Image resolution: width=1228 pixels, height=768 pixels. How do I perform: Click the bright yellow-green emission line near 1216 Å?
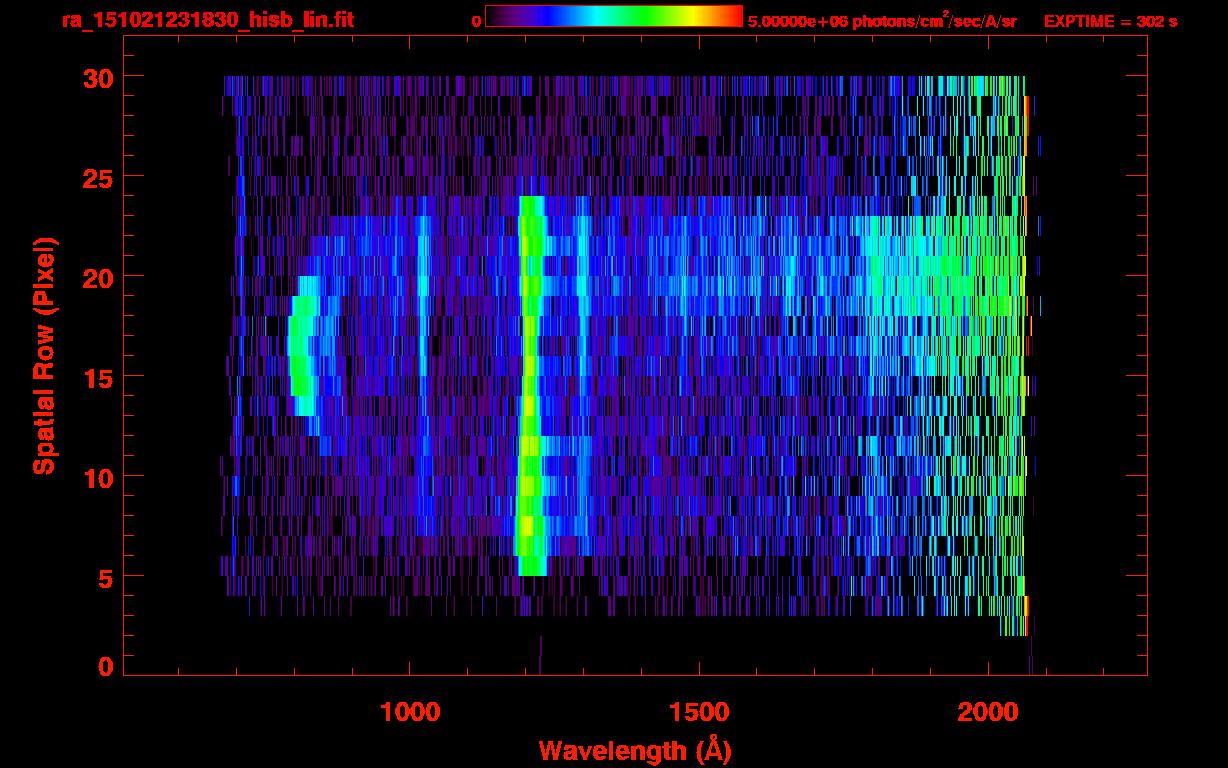(532, 386)
